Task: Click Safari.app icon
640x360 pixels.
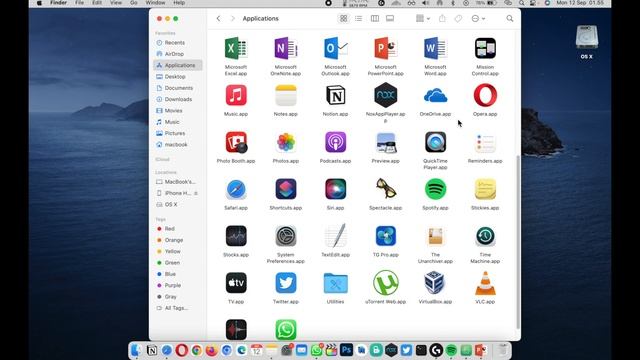Action: click(236, 189)
